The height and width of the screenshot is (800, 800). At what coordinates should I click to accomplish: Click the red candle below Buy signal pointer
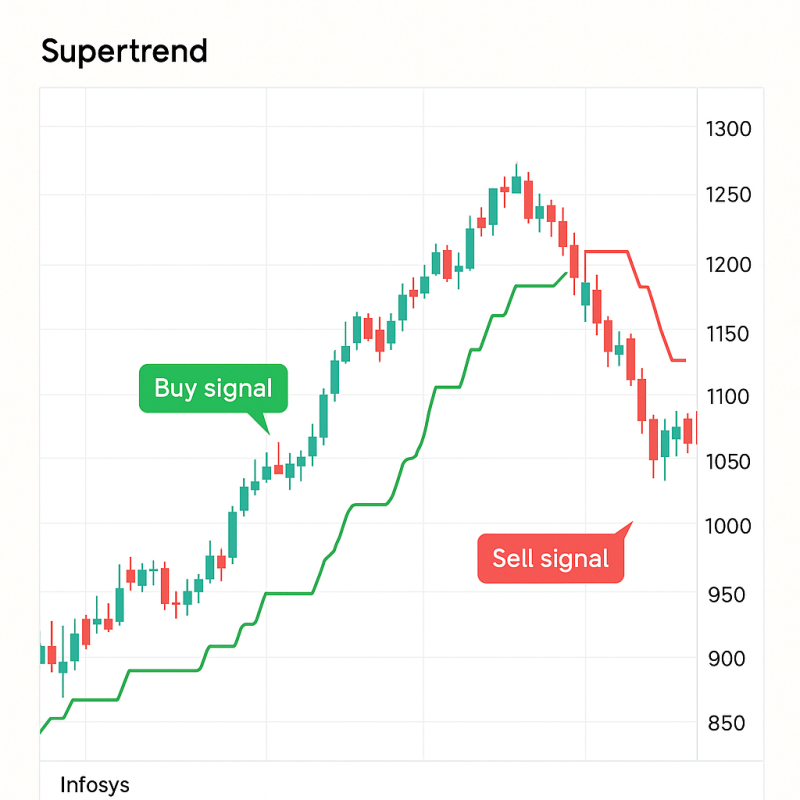pyautogui.click(x=278, y=469)
